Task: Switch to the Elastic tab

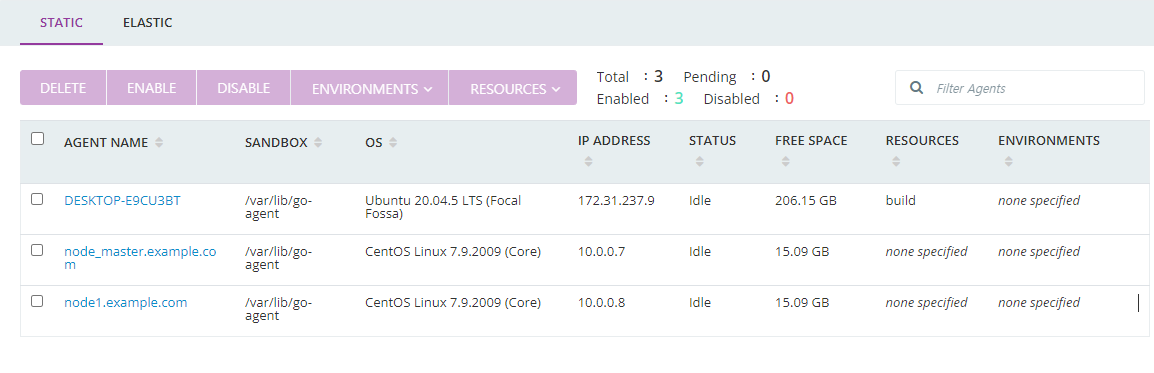Action: pyautogui.click(x=147, y=22)
